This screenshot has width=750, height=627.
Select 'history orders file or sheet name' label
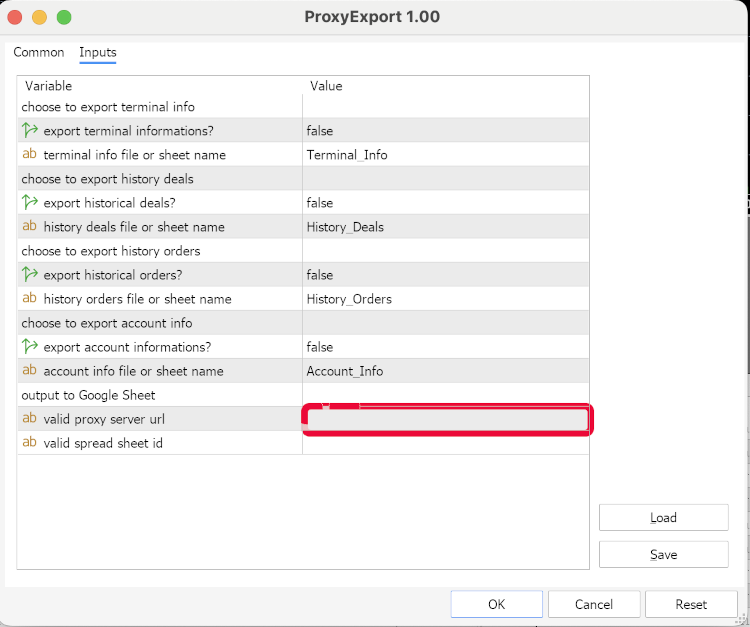click(x=137, y=299)
